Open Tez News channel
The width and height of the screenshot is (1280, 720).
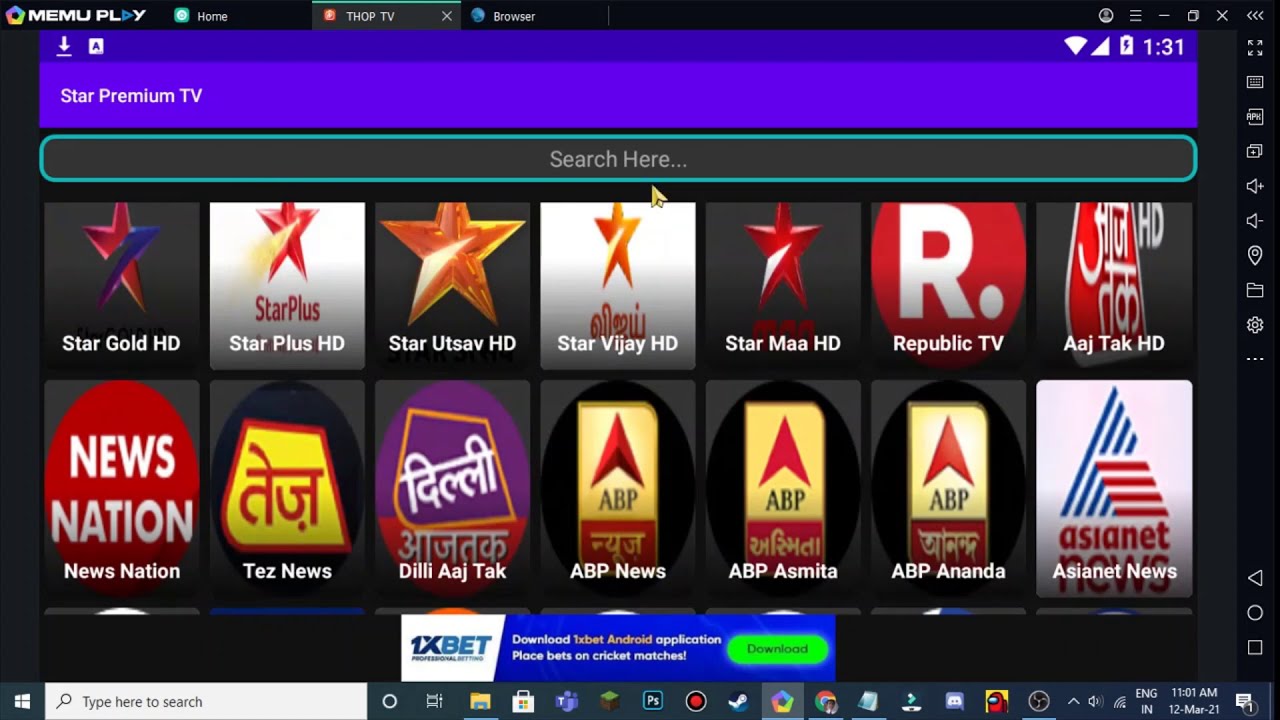click(287, 488)
